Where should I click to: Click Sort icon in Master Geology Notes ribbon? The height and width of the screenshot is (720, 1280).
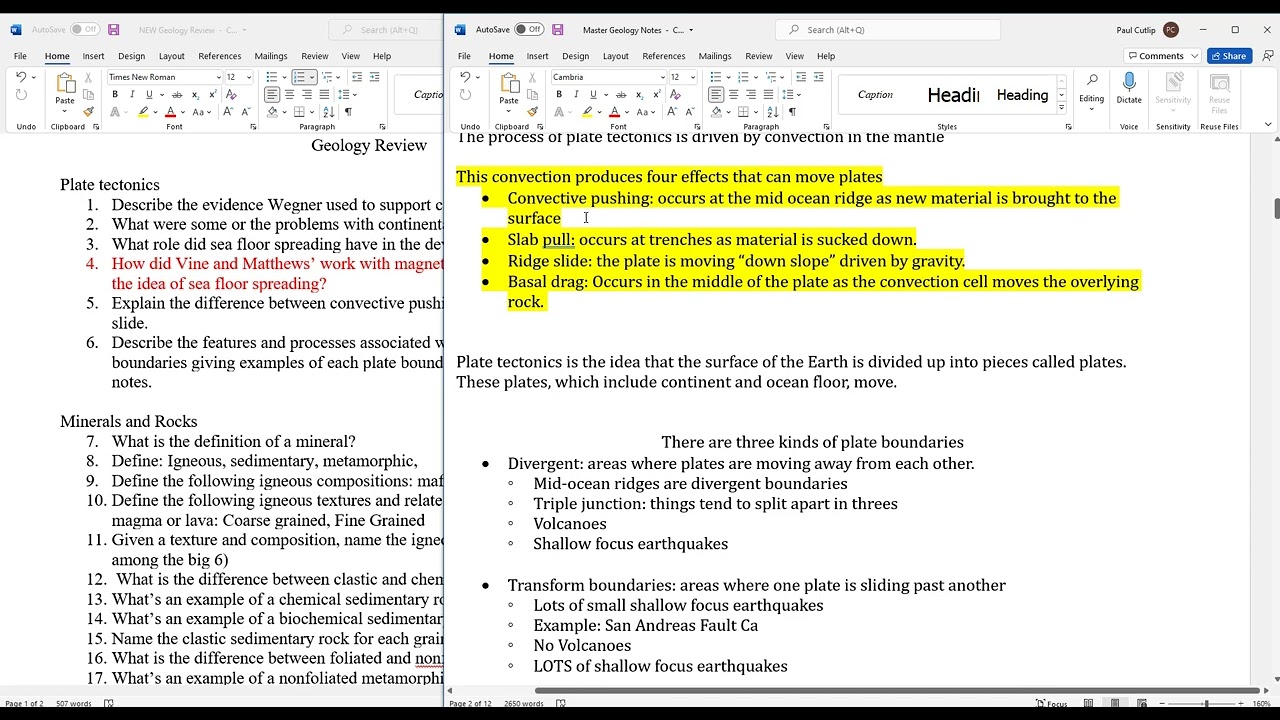click(x=774, y=112)
